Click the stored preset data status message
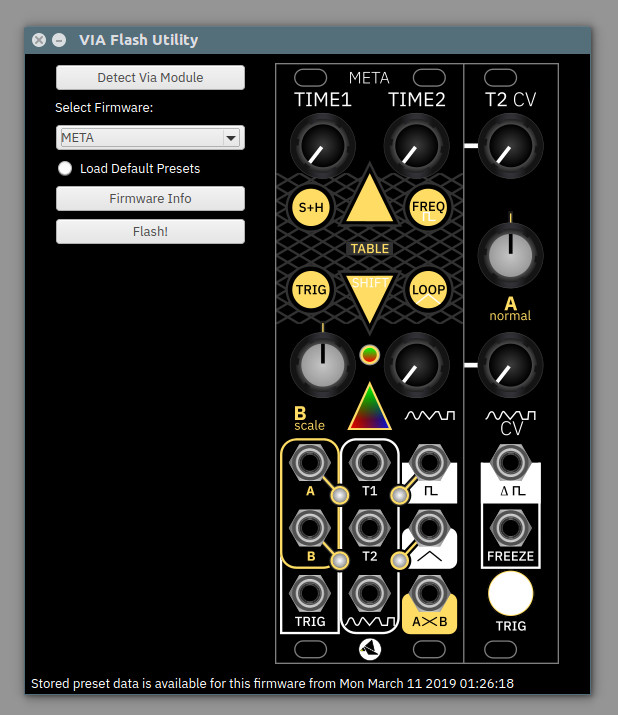The image size is (618, 715). [272, 684]
